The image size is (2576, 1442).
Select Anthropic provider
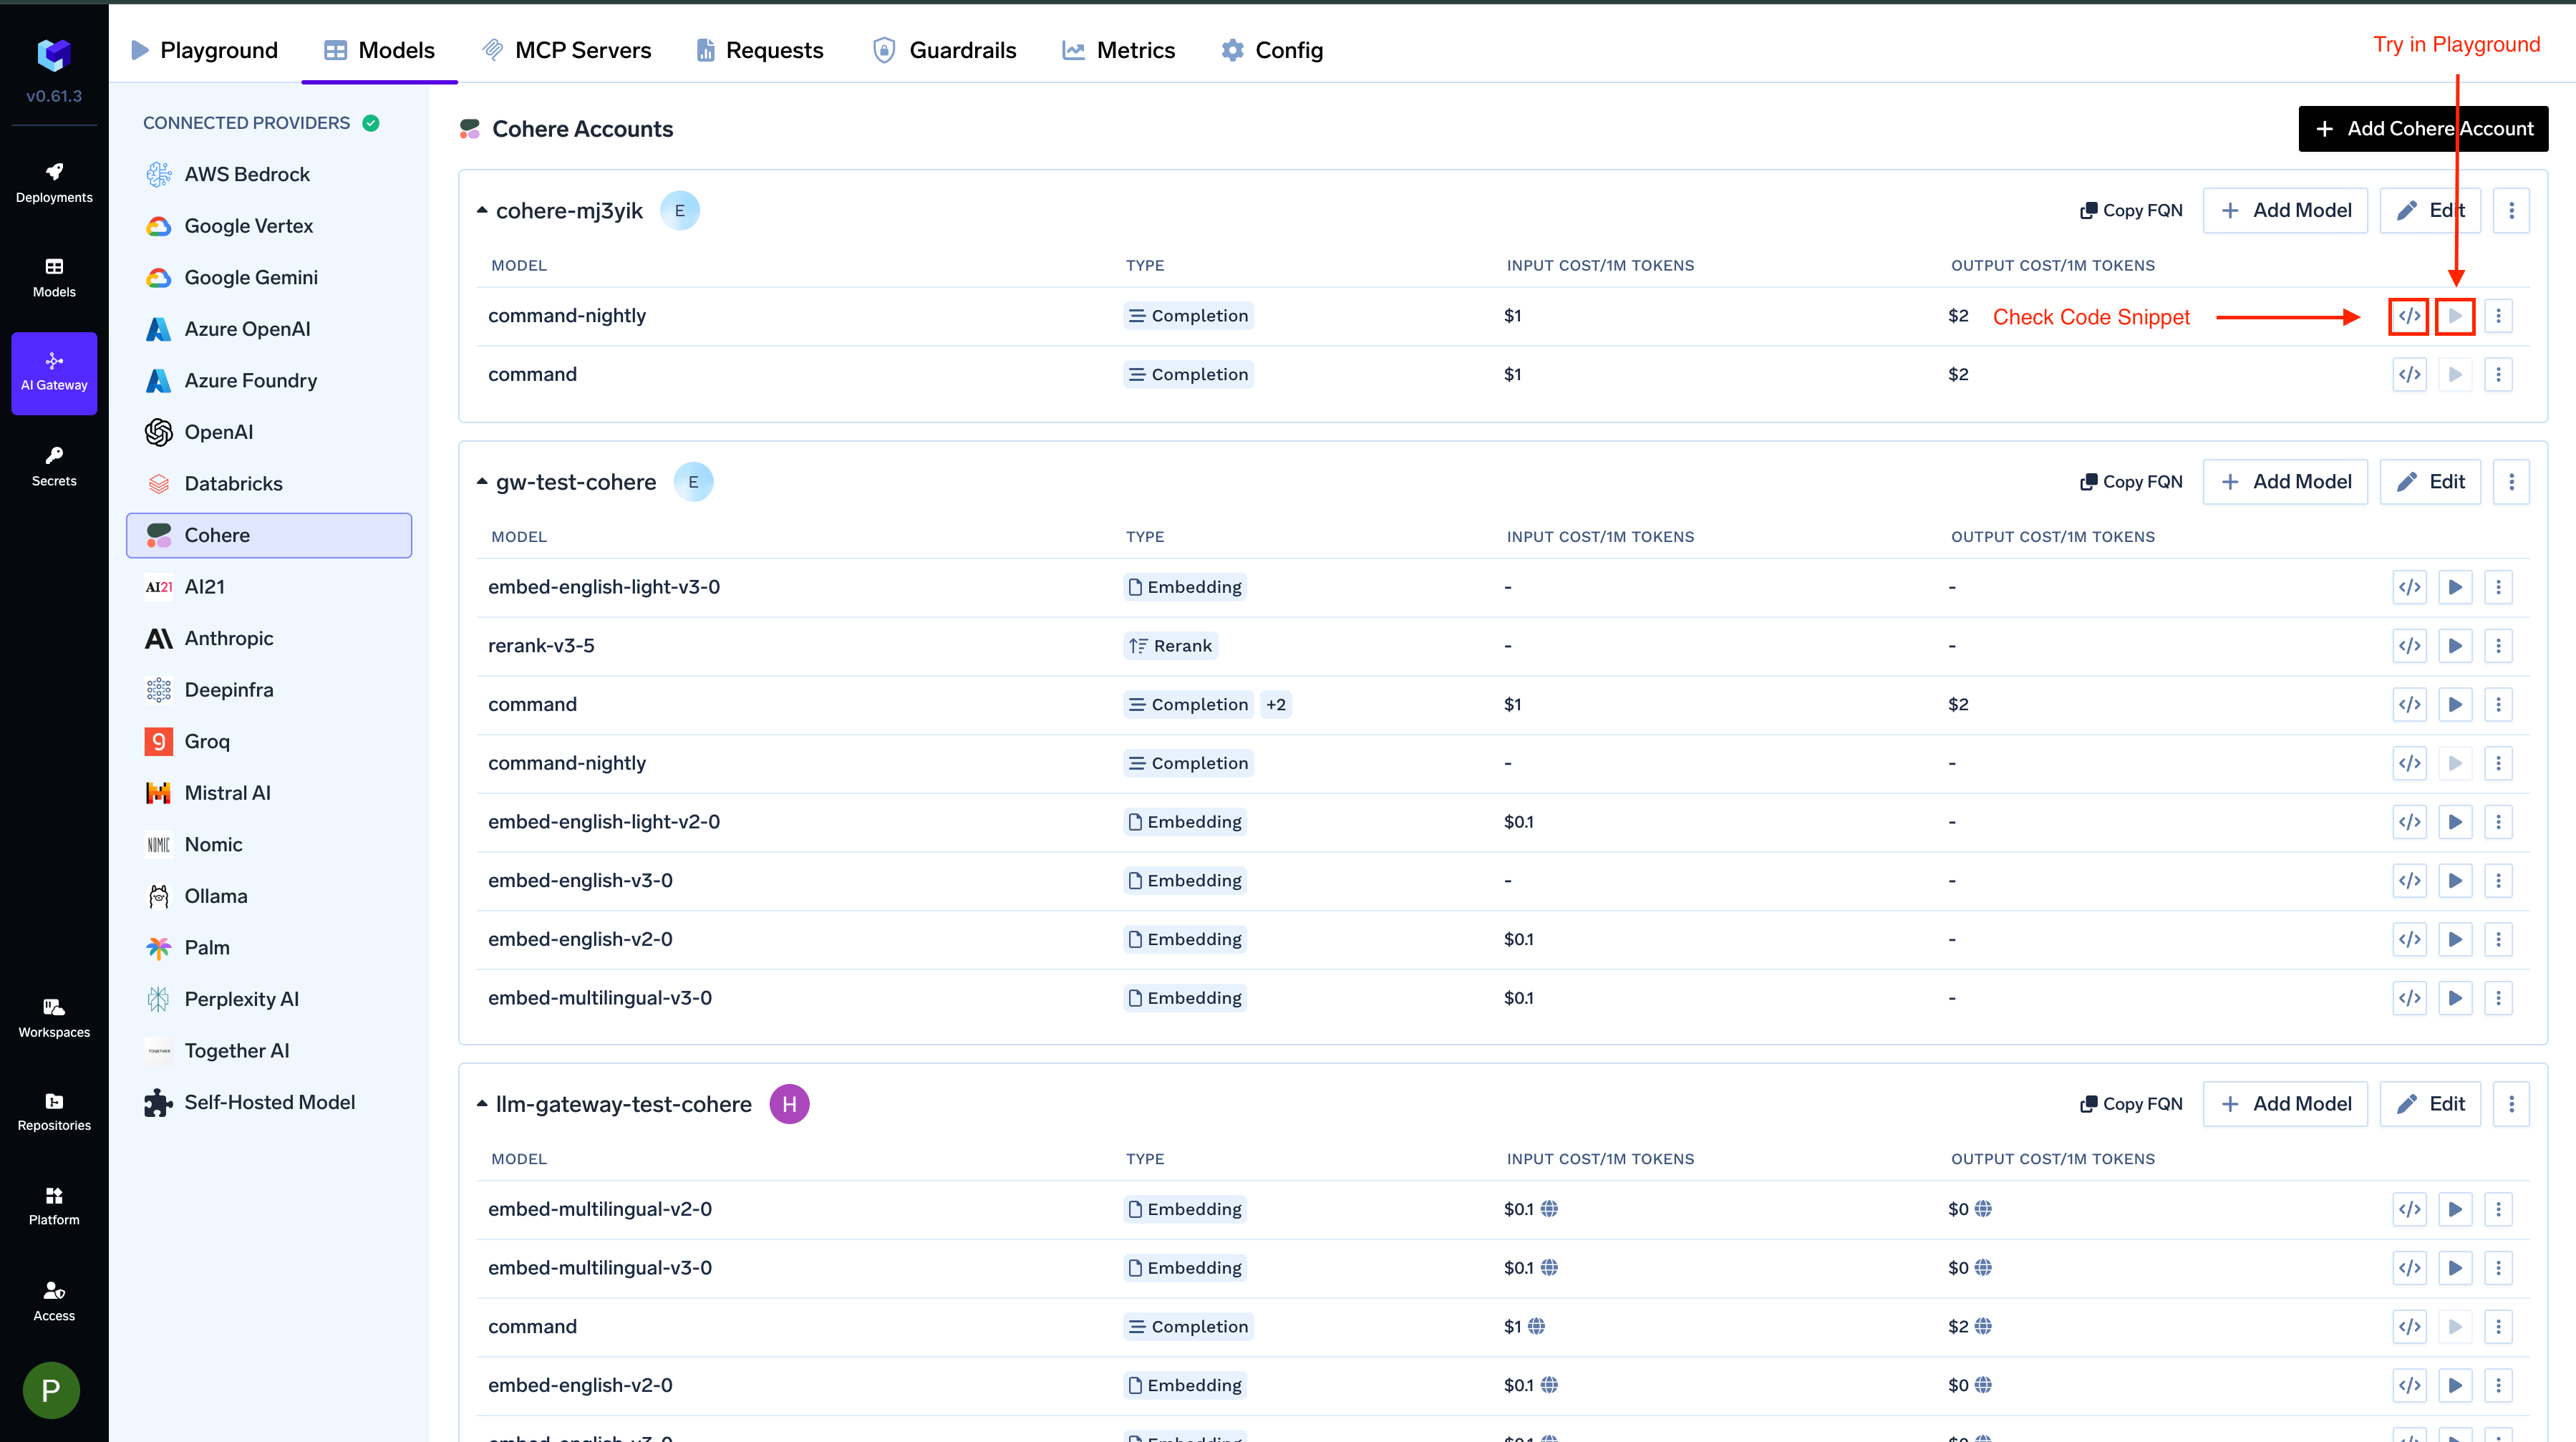[268, 638]
